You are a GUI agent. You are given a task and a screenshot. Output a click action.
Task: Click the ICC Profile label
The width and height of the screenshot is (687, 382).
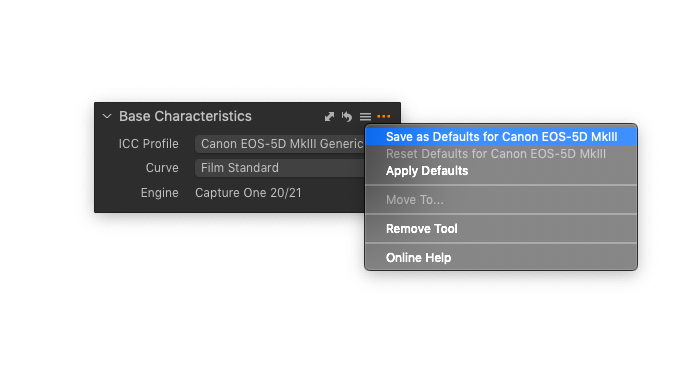pos(149,144)
